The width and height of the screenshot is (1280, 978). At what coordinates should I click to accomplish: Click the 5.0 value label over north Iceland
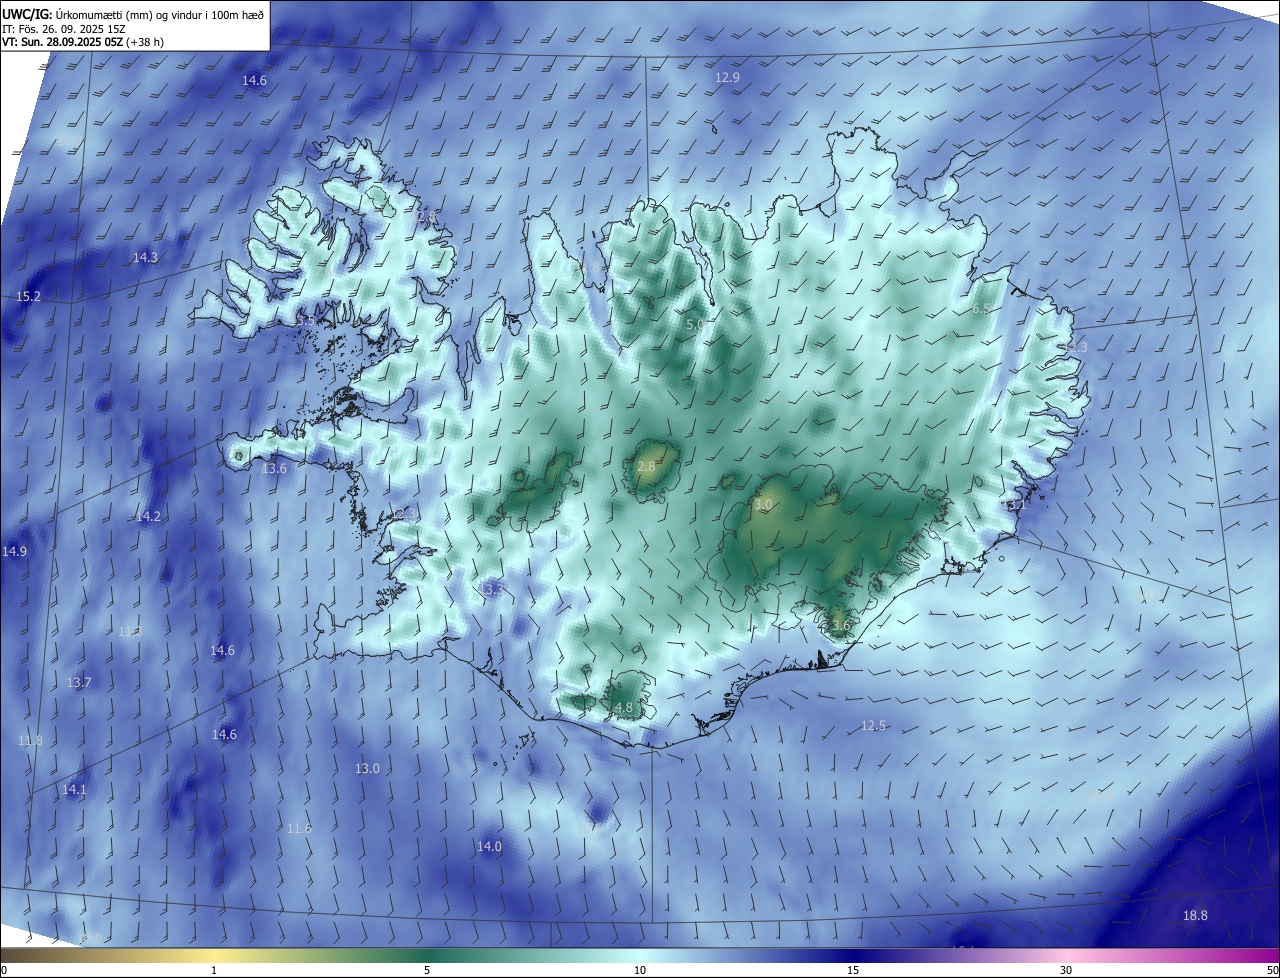694,326
